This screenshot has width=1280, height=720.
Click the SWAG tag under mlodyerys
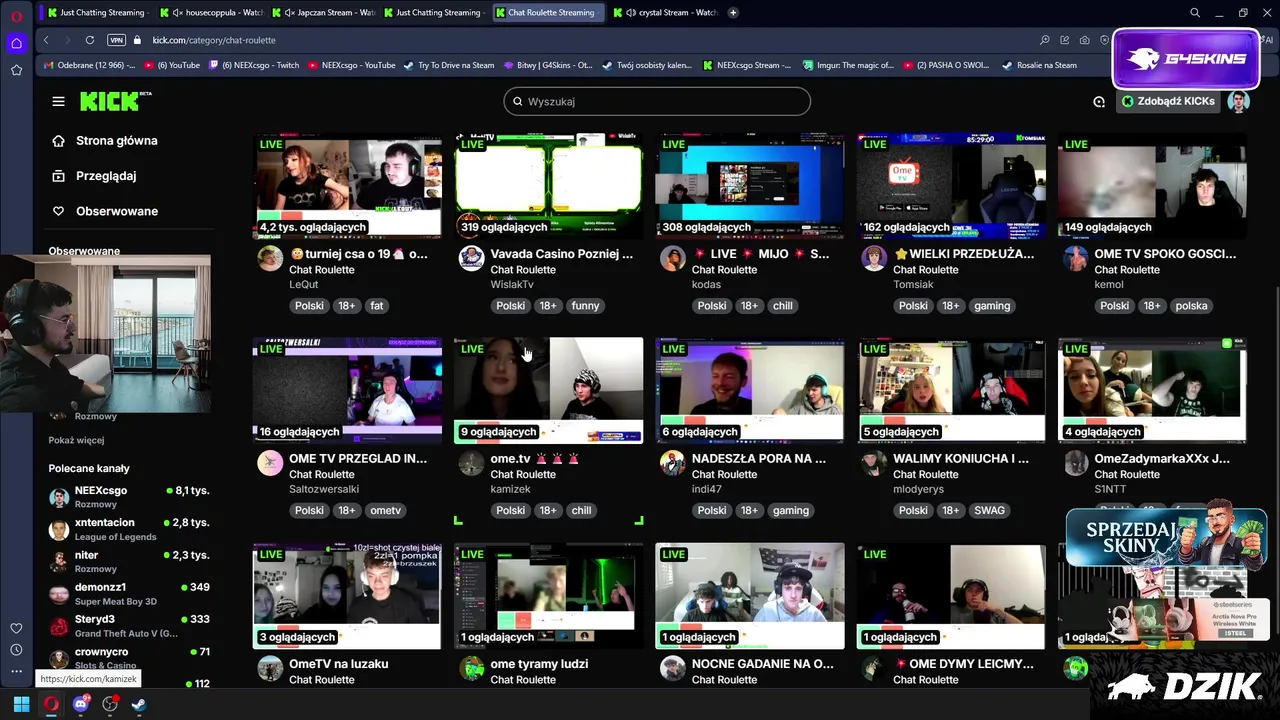click(x=989, y=511)
